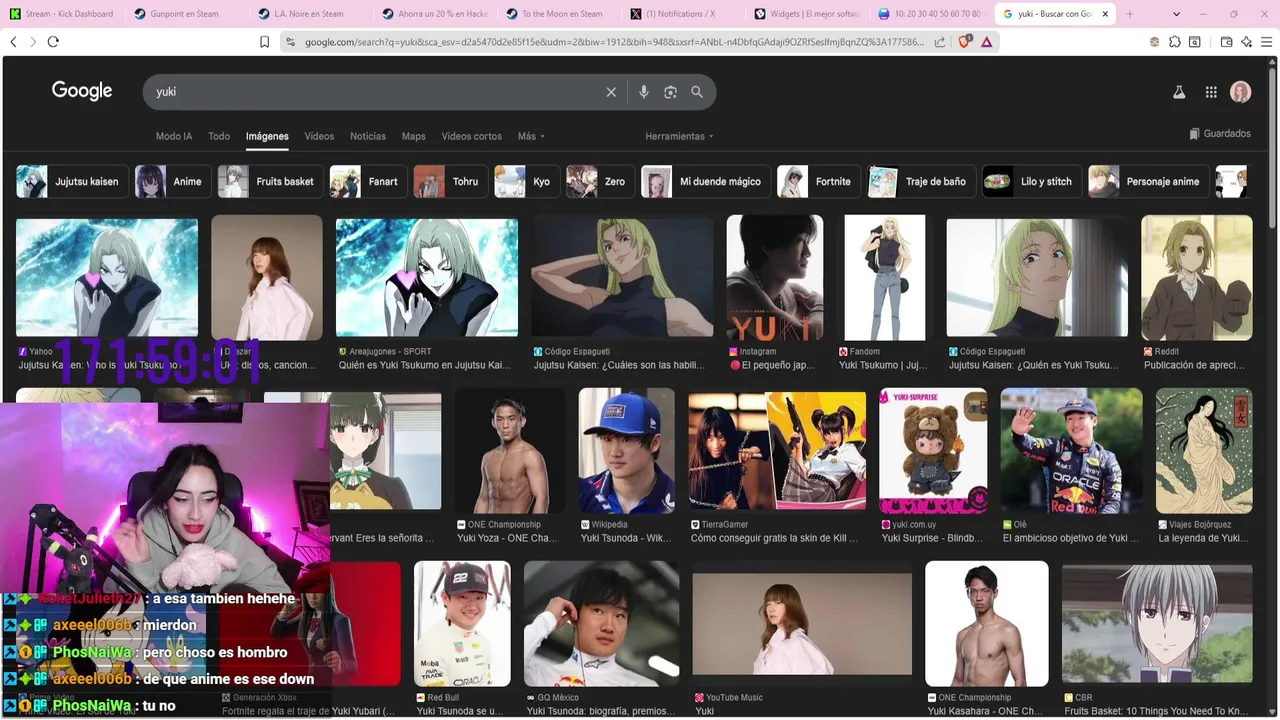Open Brave Rewards triangle icon
The width and height of the screenshot is (1280, 720).
point(987,42)
